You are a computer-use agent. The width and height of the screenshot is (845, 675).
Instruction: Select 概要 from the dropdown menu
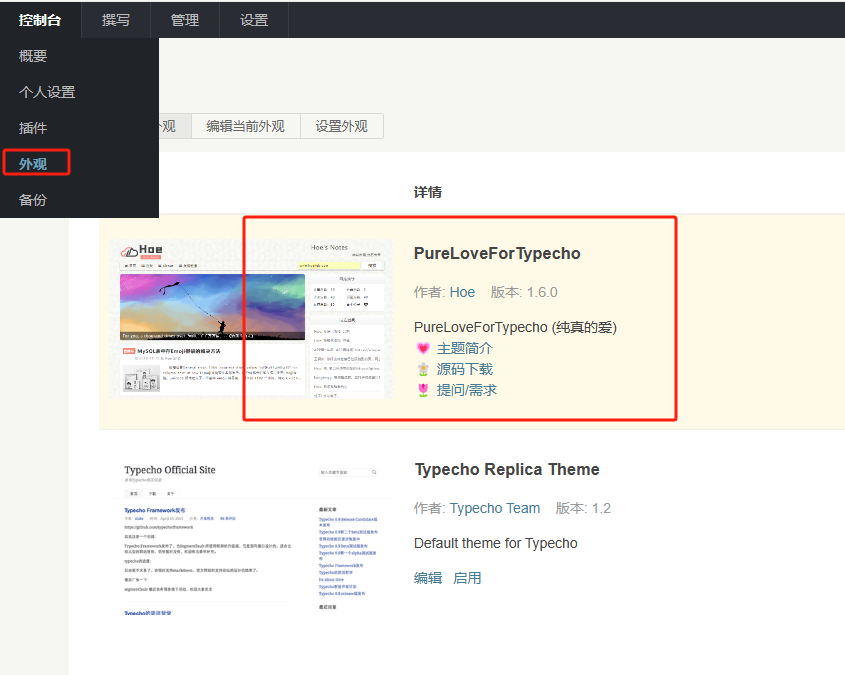click(x=33, y=56)
